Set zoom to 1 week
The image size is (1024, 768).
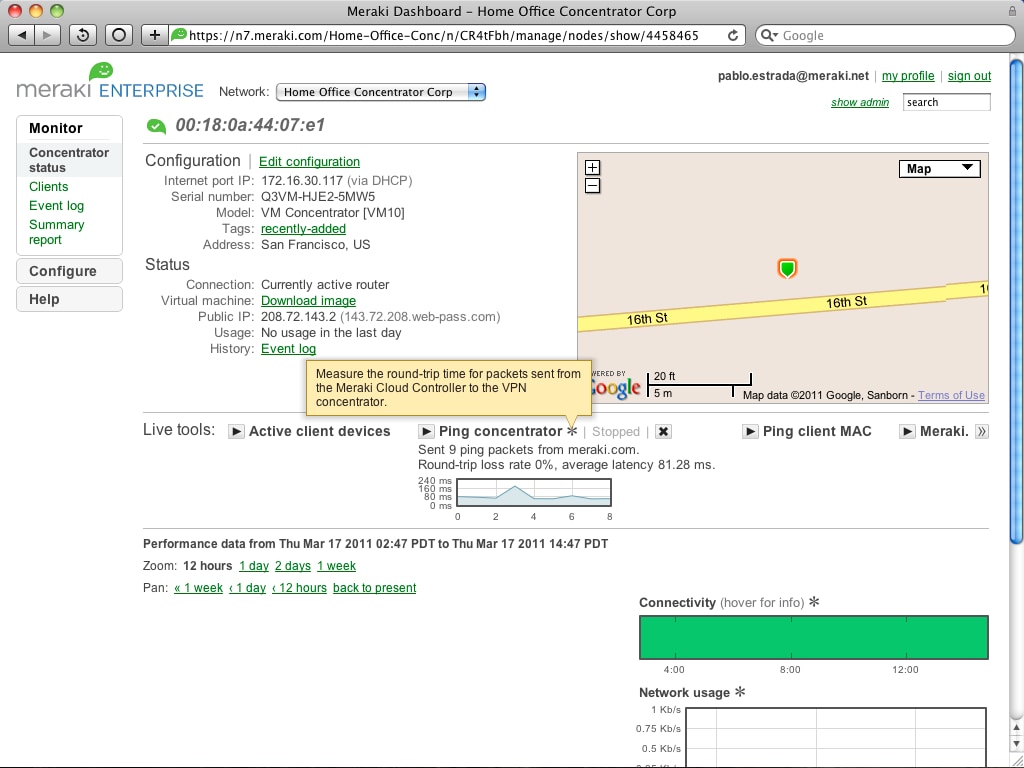coord(336,566)
